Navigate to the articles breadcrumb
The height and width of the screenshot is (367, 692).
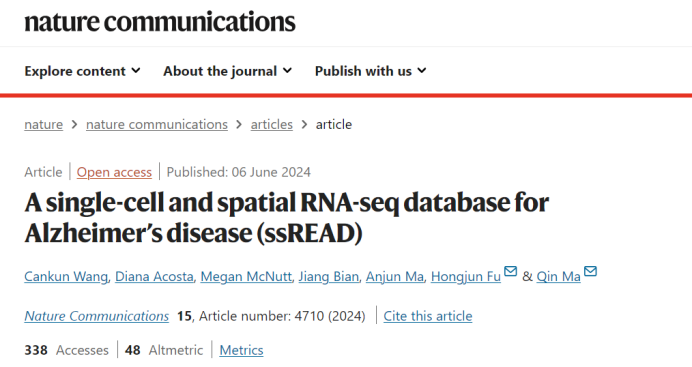coord(271,124)
